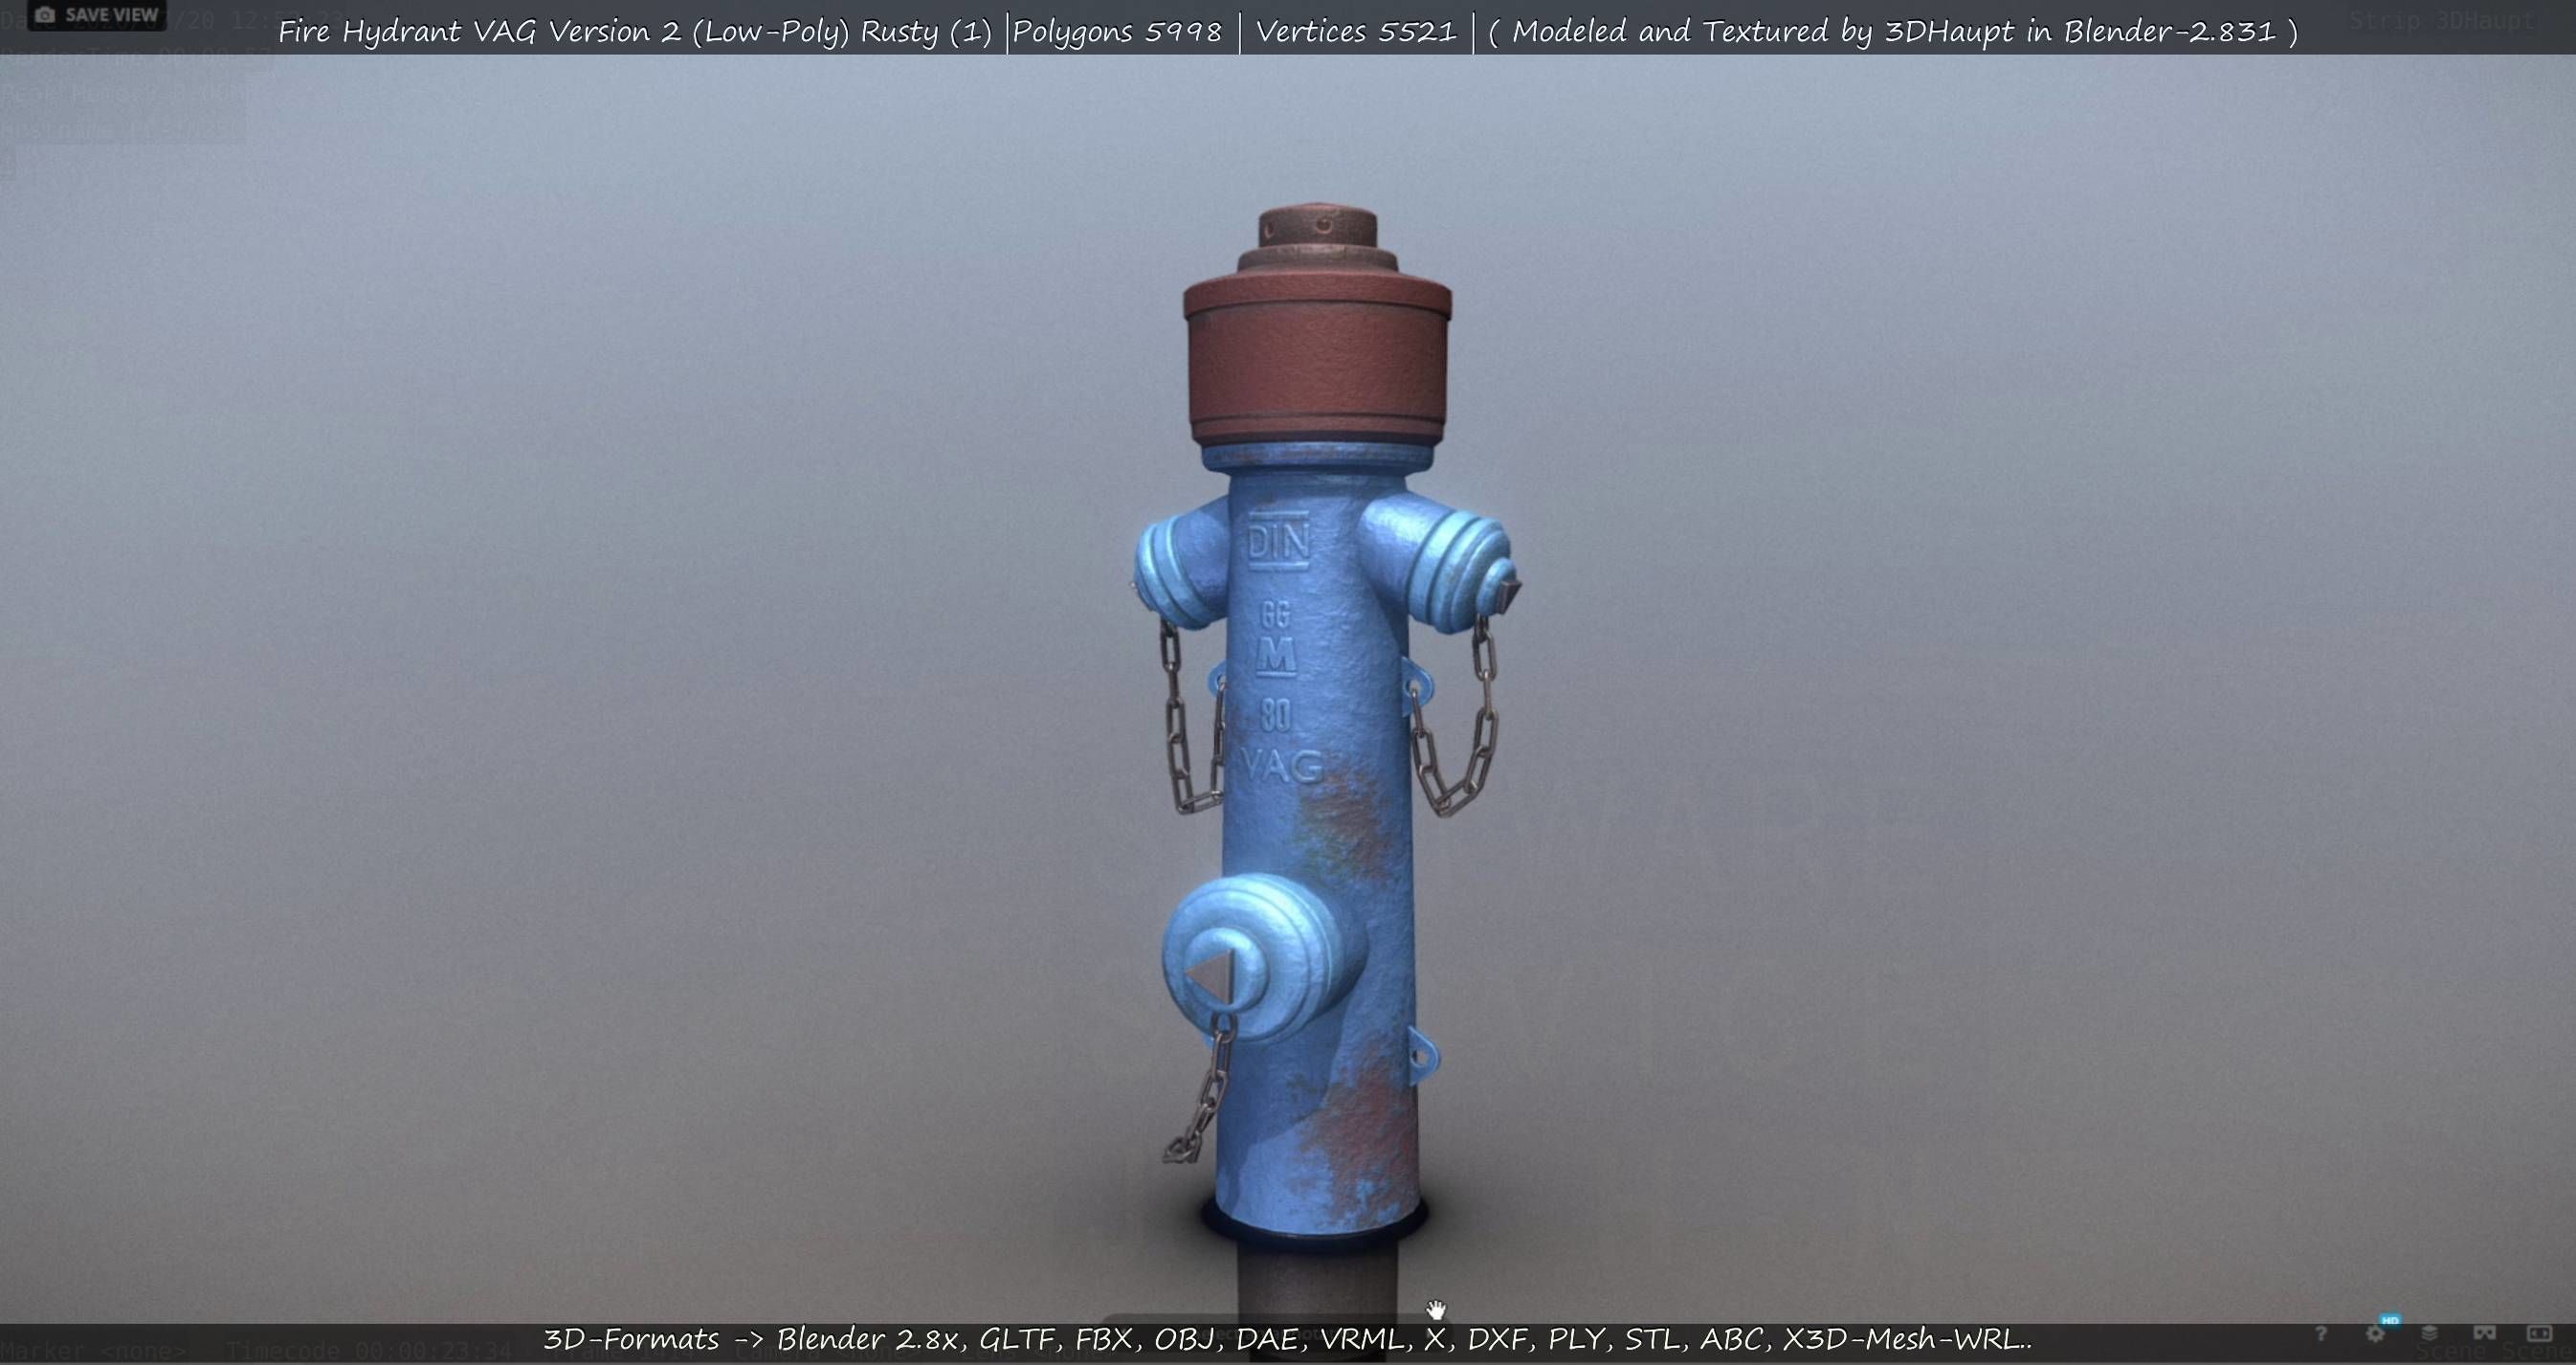Image resolution: width=2576 pixels, height=1365 pixels.
Task: Open the viewer settings gear icon
Action: pyautogui.click(x=2376, y=1333)
